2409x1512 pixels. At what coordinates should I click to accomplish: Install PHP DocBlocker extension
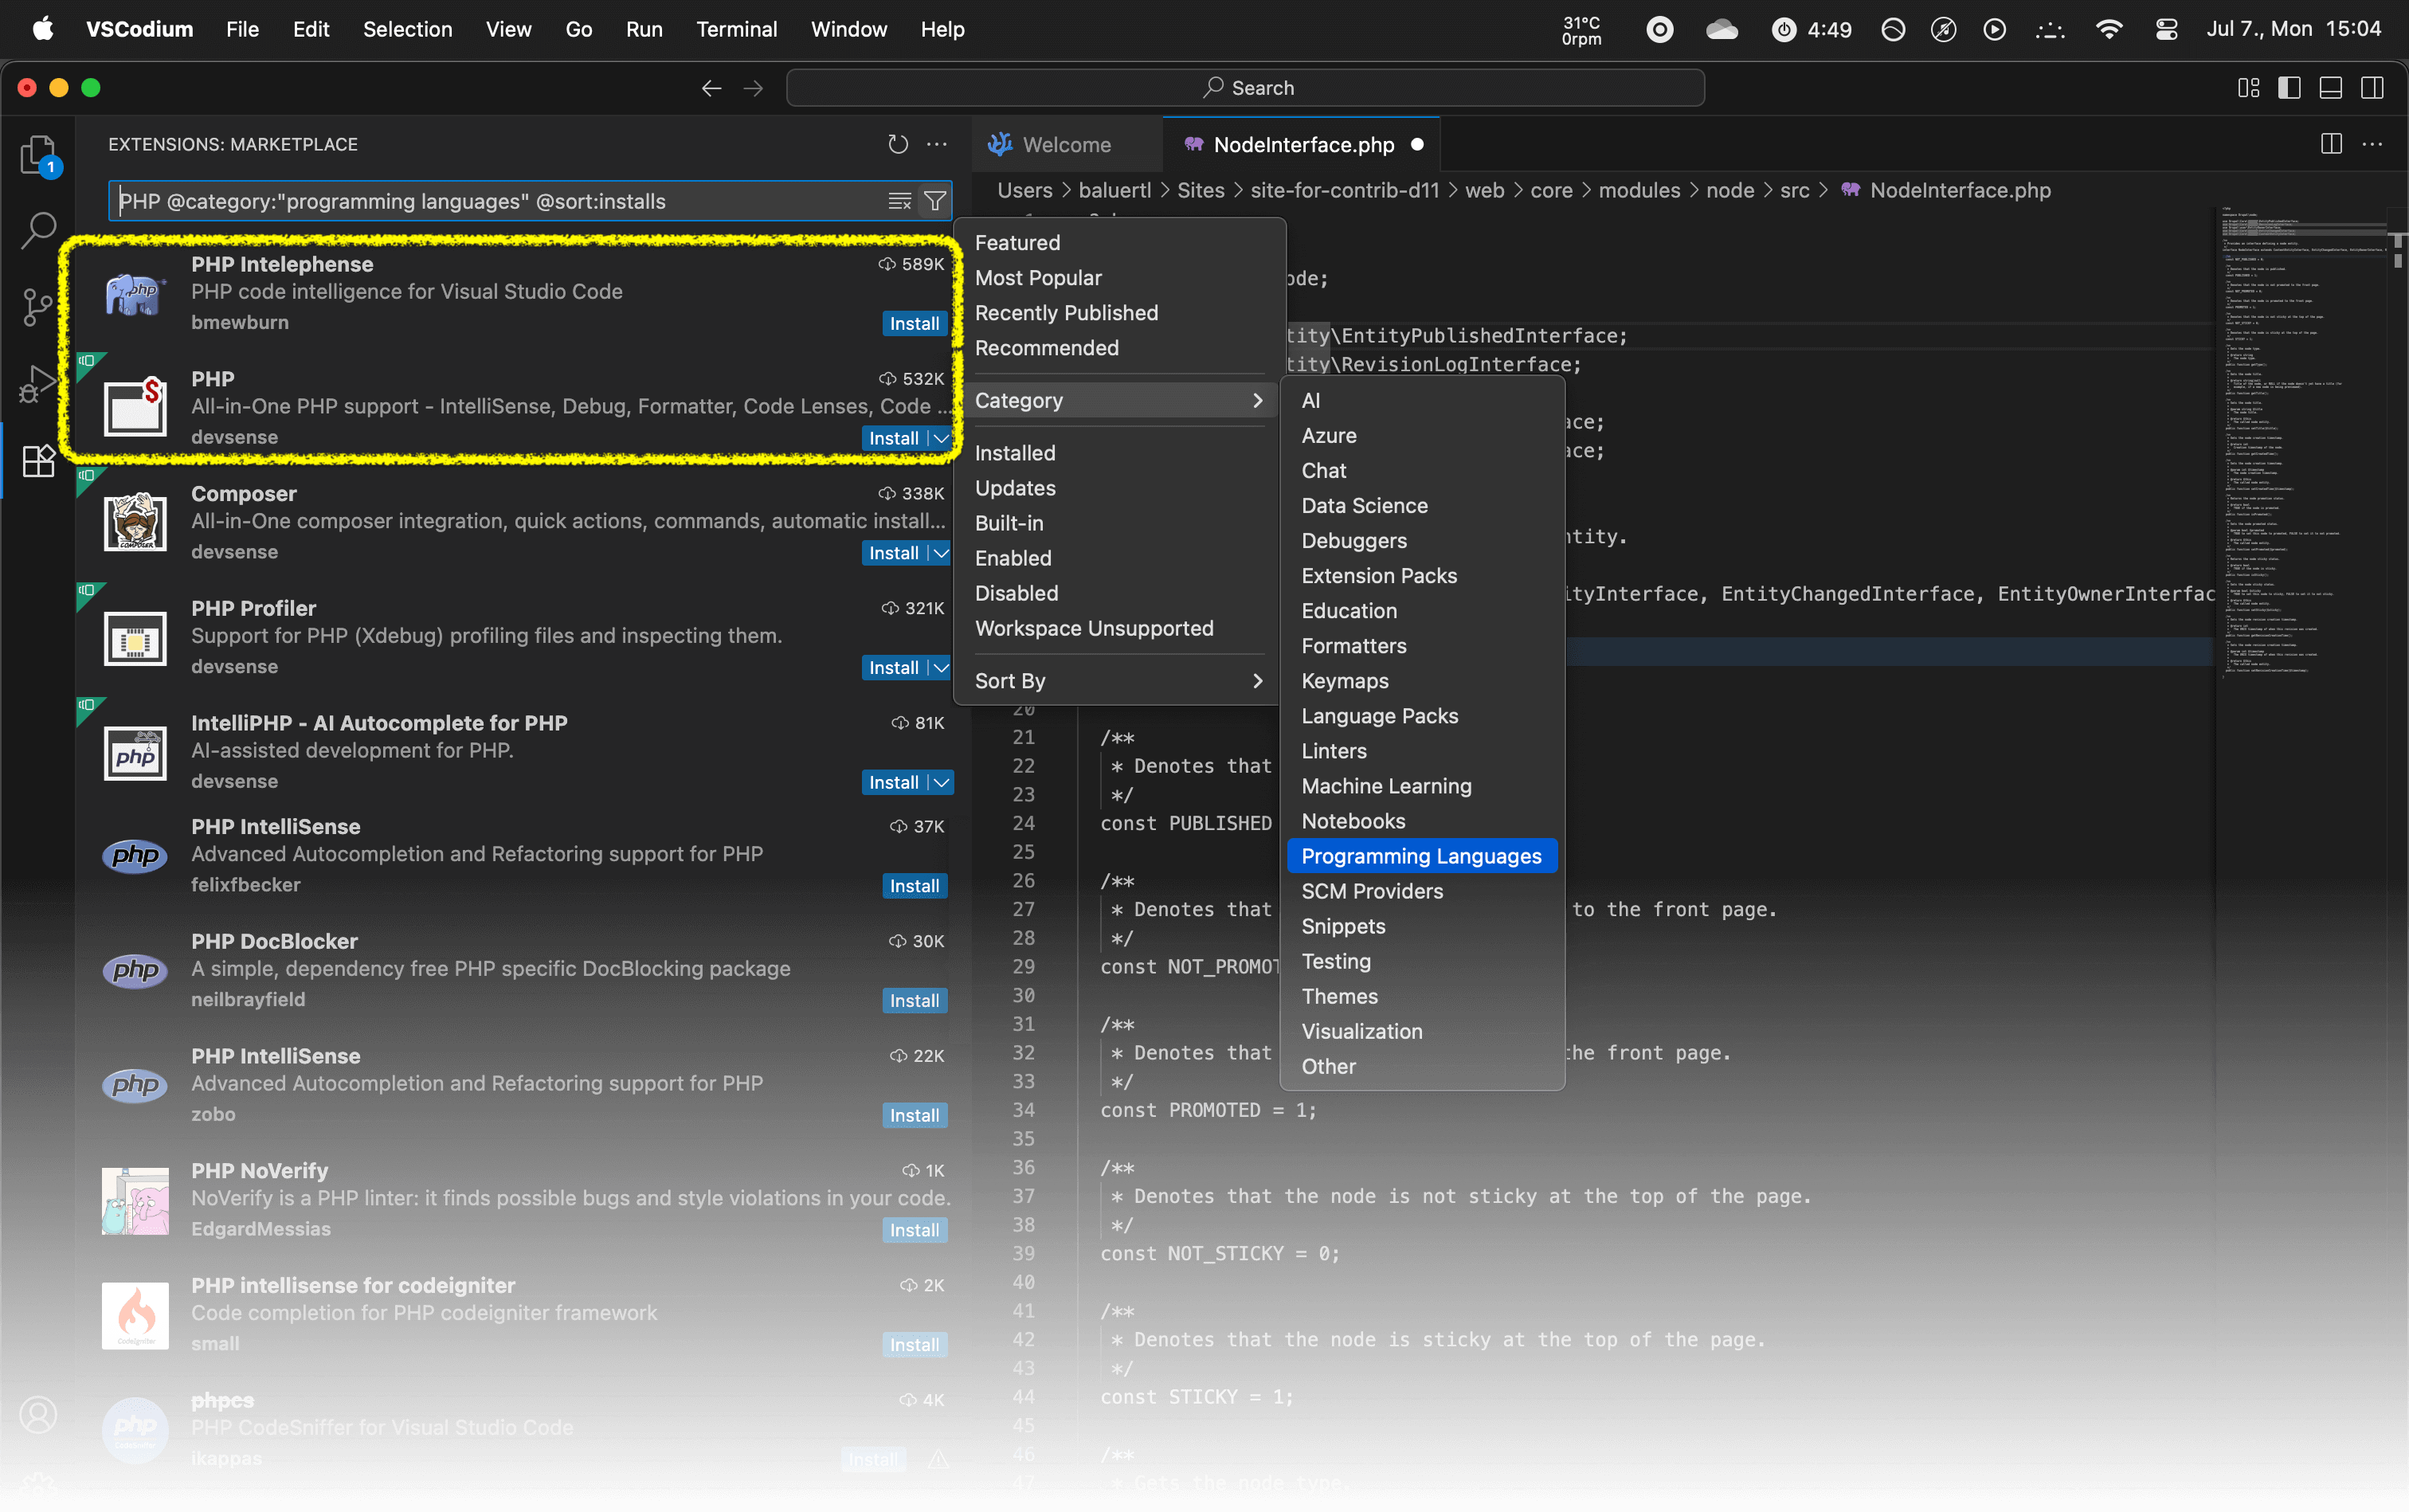914,1000
